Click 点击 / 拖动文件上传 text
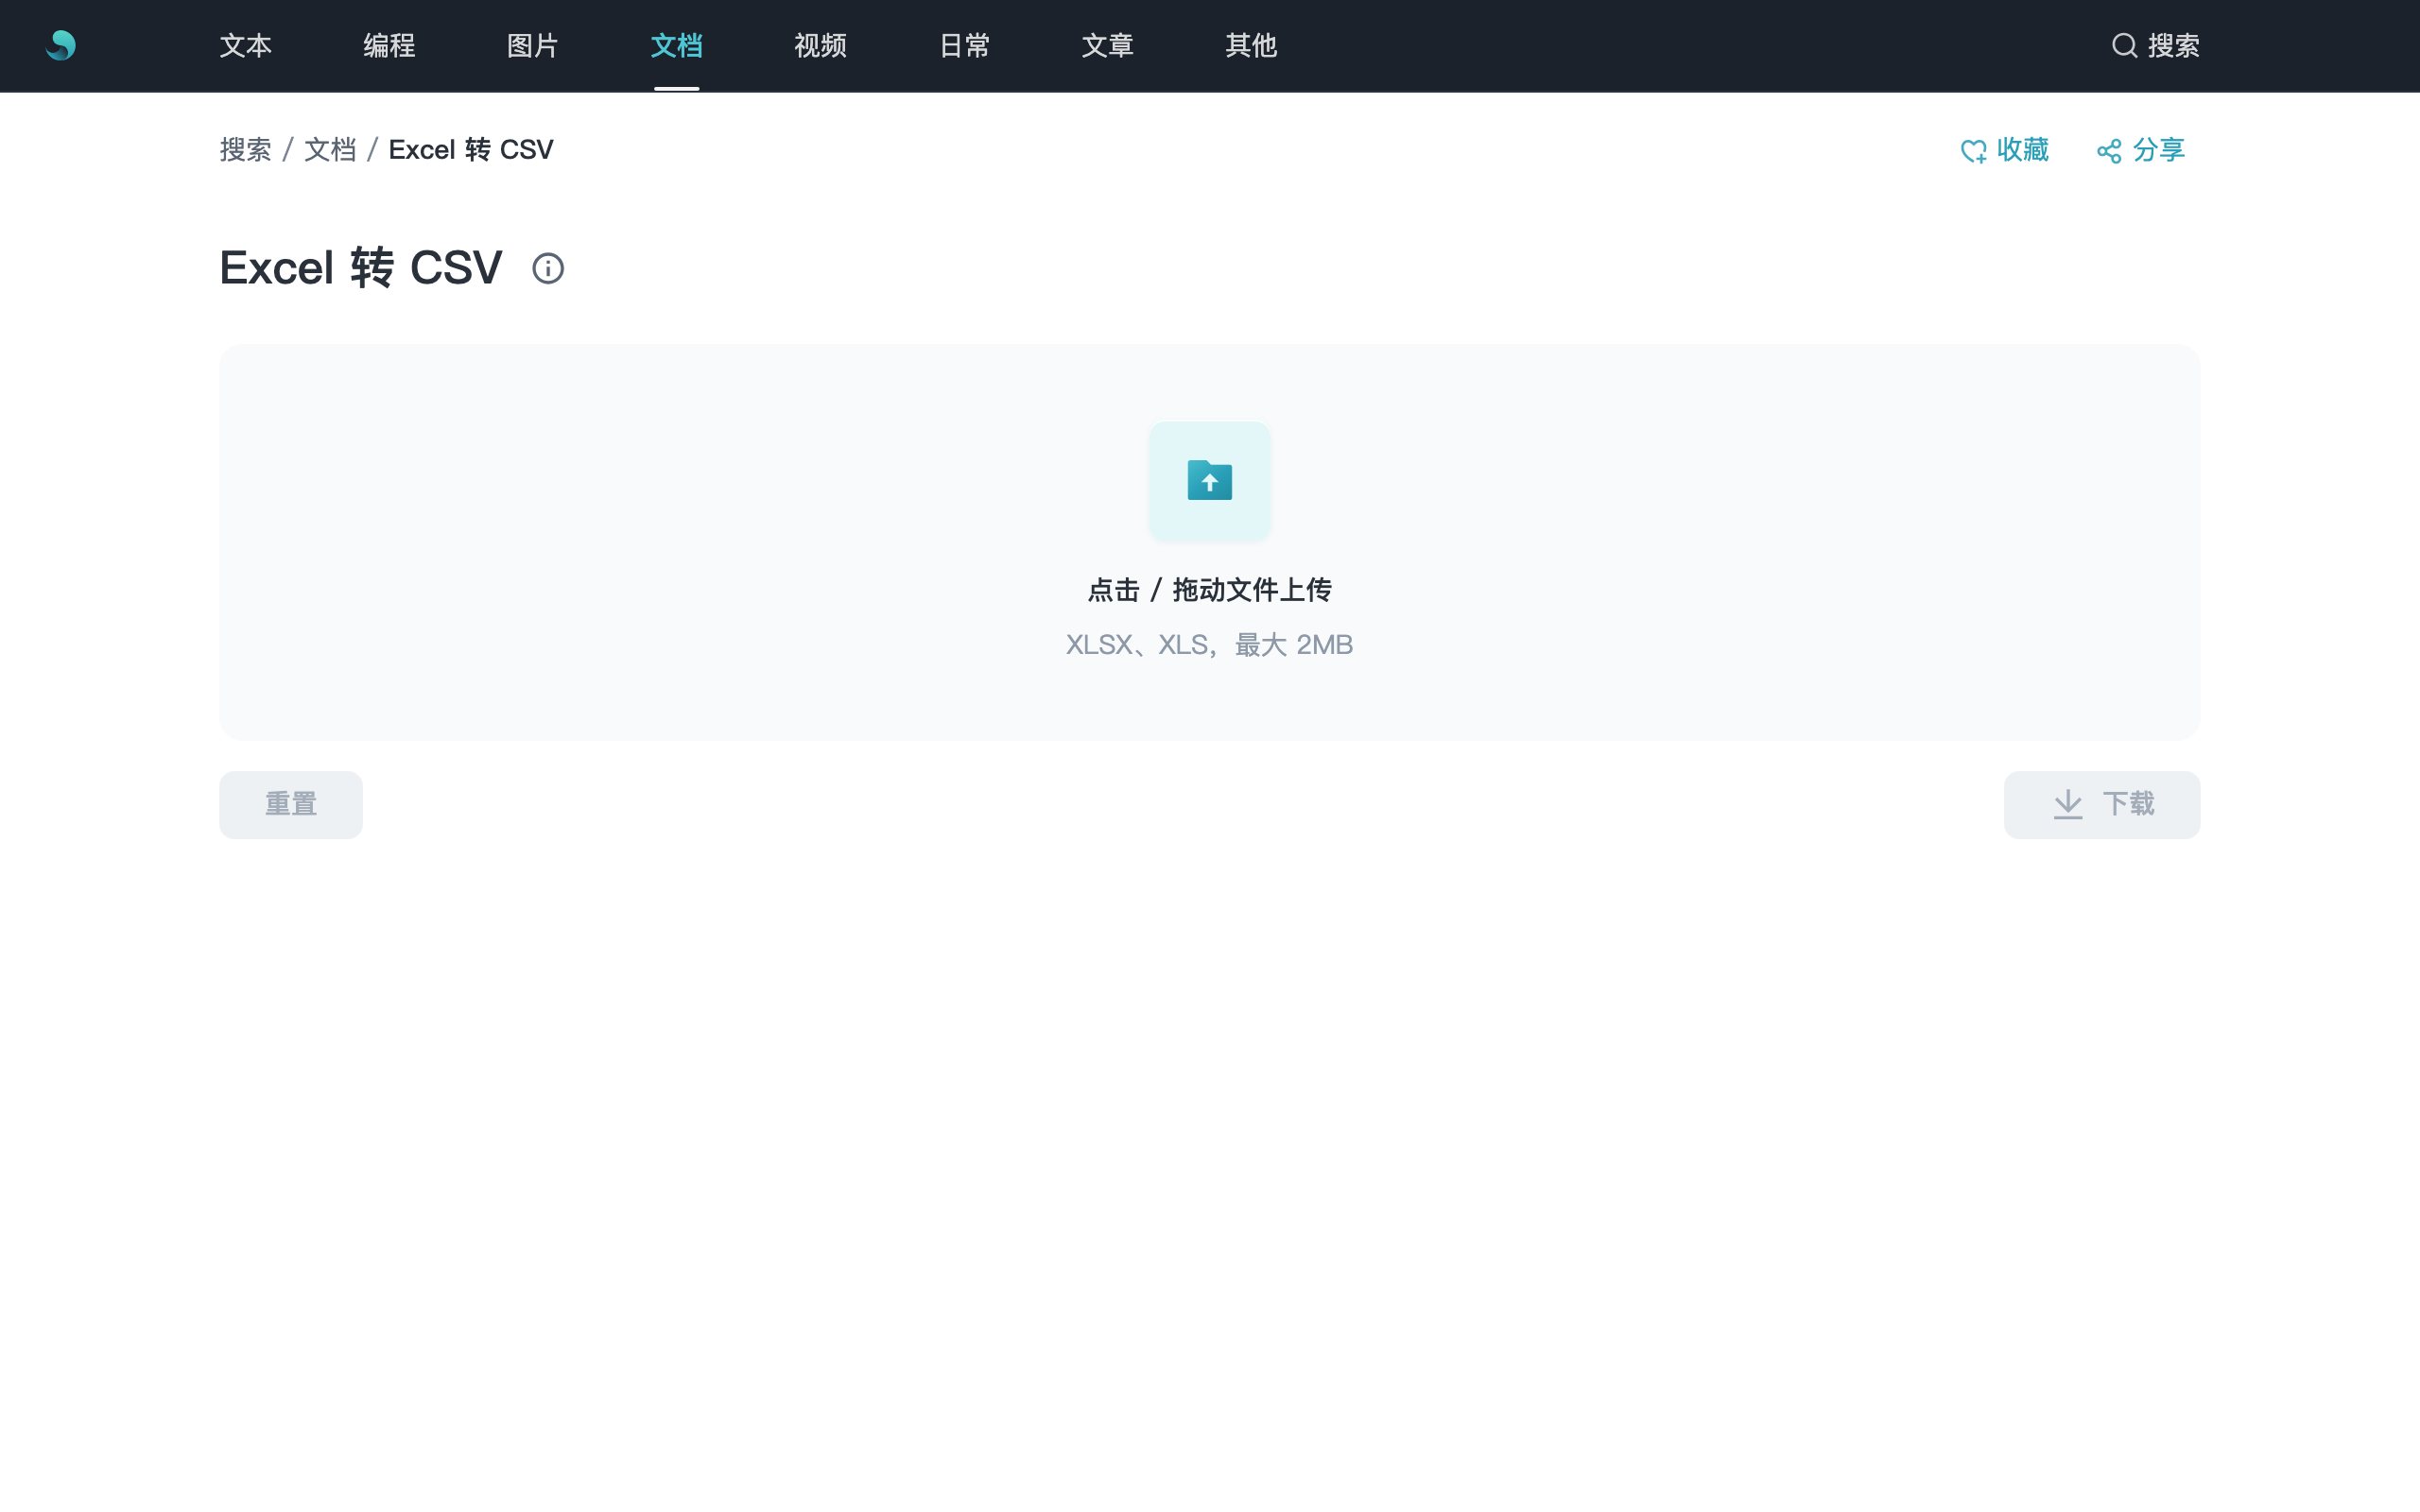Screen dimensions: 2420x1512 click(1209, 590)
